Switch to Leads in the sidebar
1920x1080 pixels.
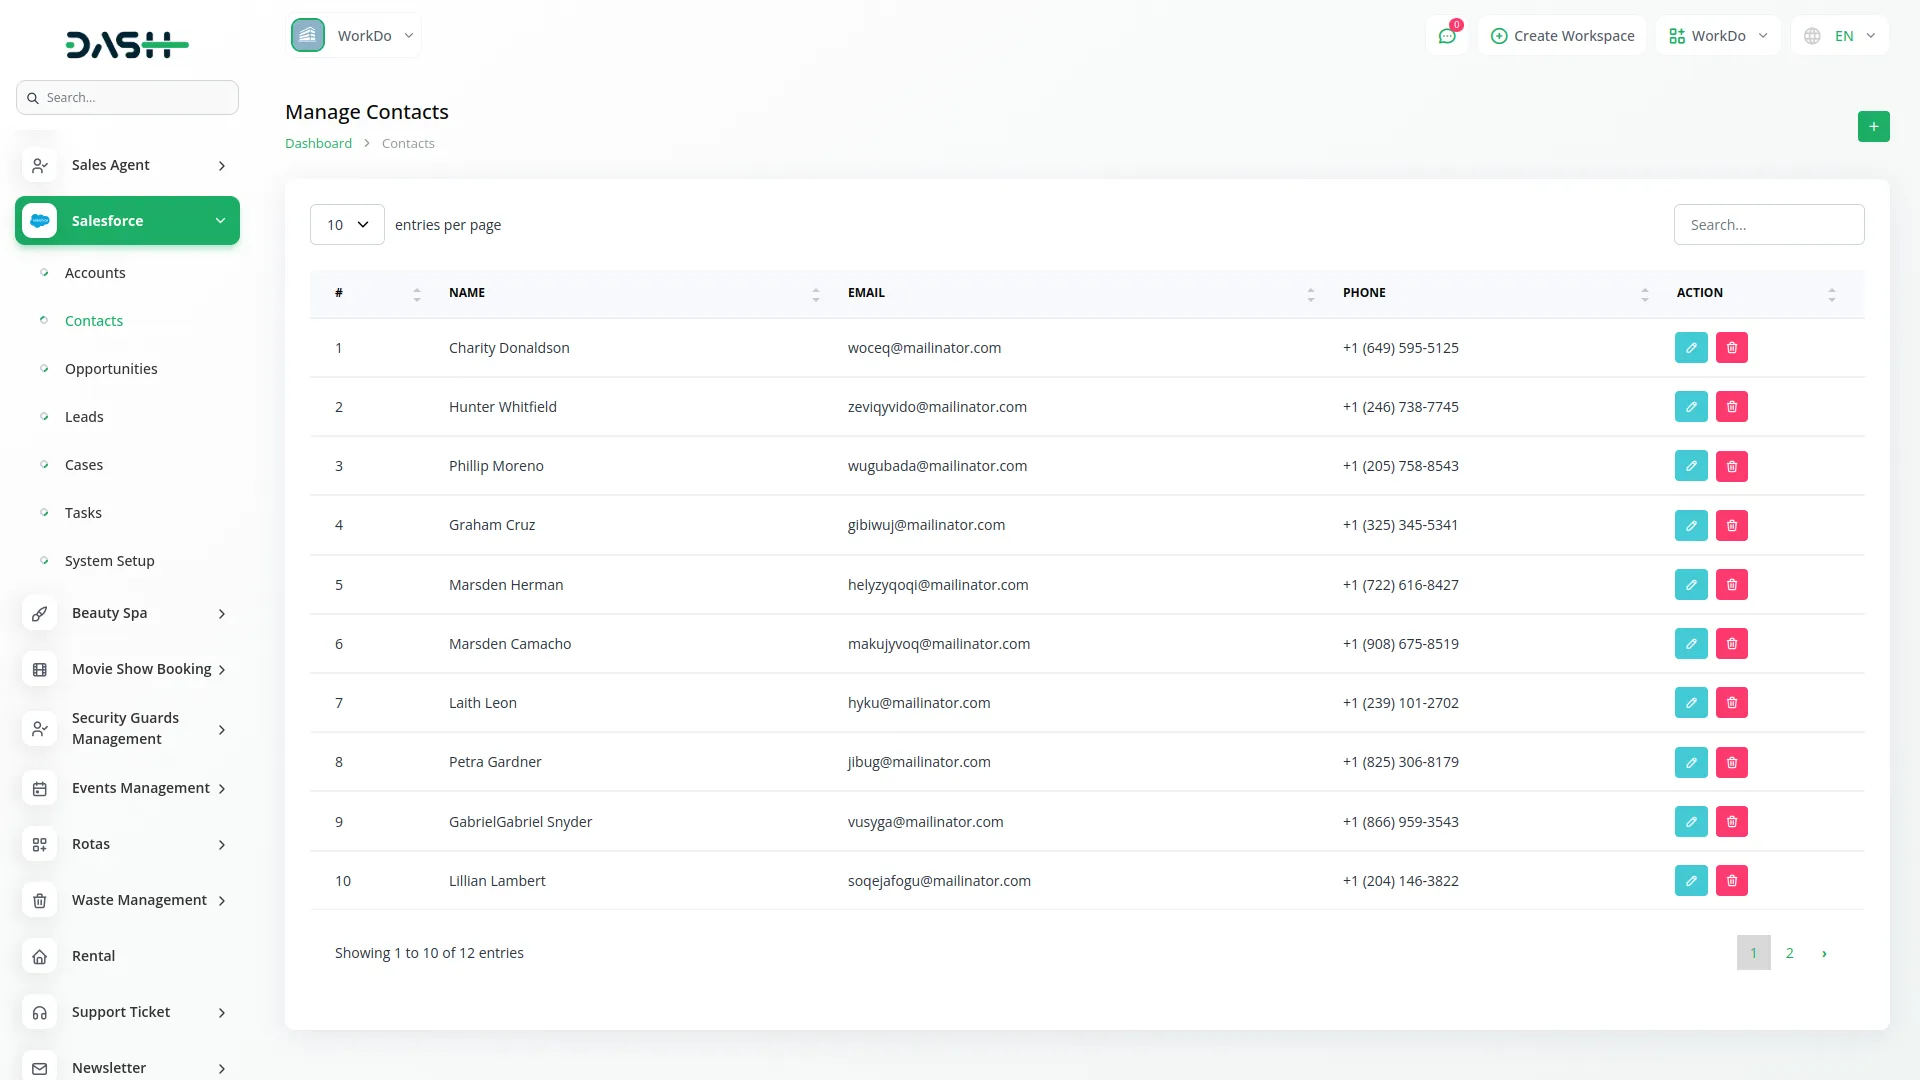(x=84, y=416)
